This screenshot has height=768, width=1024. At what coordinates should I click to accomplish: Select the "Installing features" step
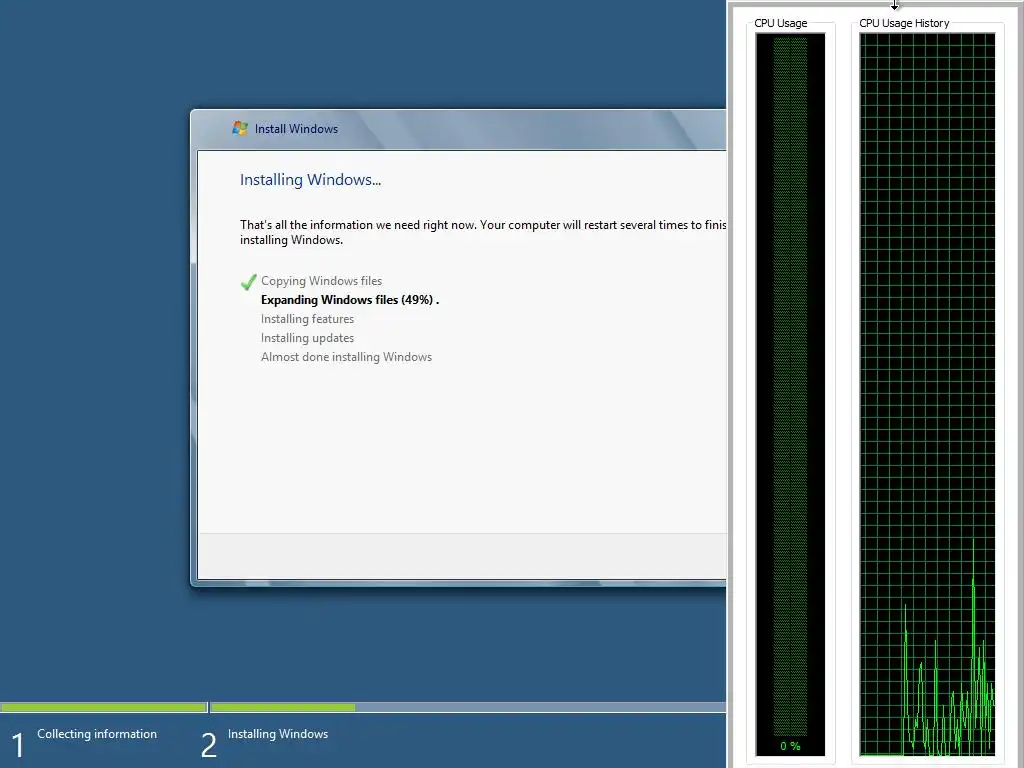coord(308,319)
